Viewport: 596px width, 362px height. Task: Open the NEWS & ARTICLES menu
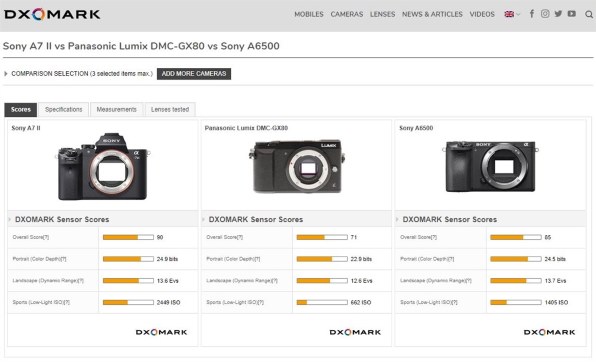pyautogui.click(x=432, y=14)
